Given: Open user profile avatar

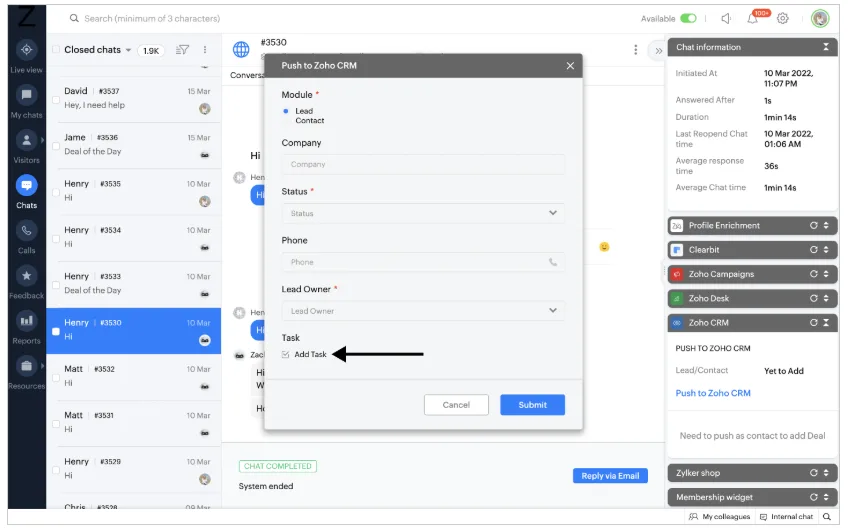Looking at the screenshot, I should coord(820,18).
